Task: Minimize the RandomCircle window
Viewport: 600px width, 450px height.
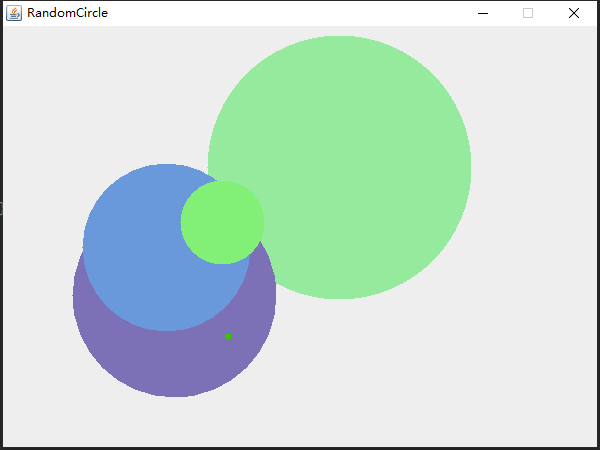Action: (x=483, y=13)
